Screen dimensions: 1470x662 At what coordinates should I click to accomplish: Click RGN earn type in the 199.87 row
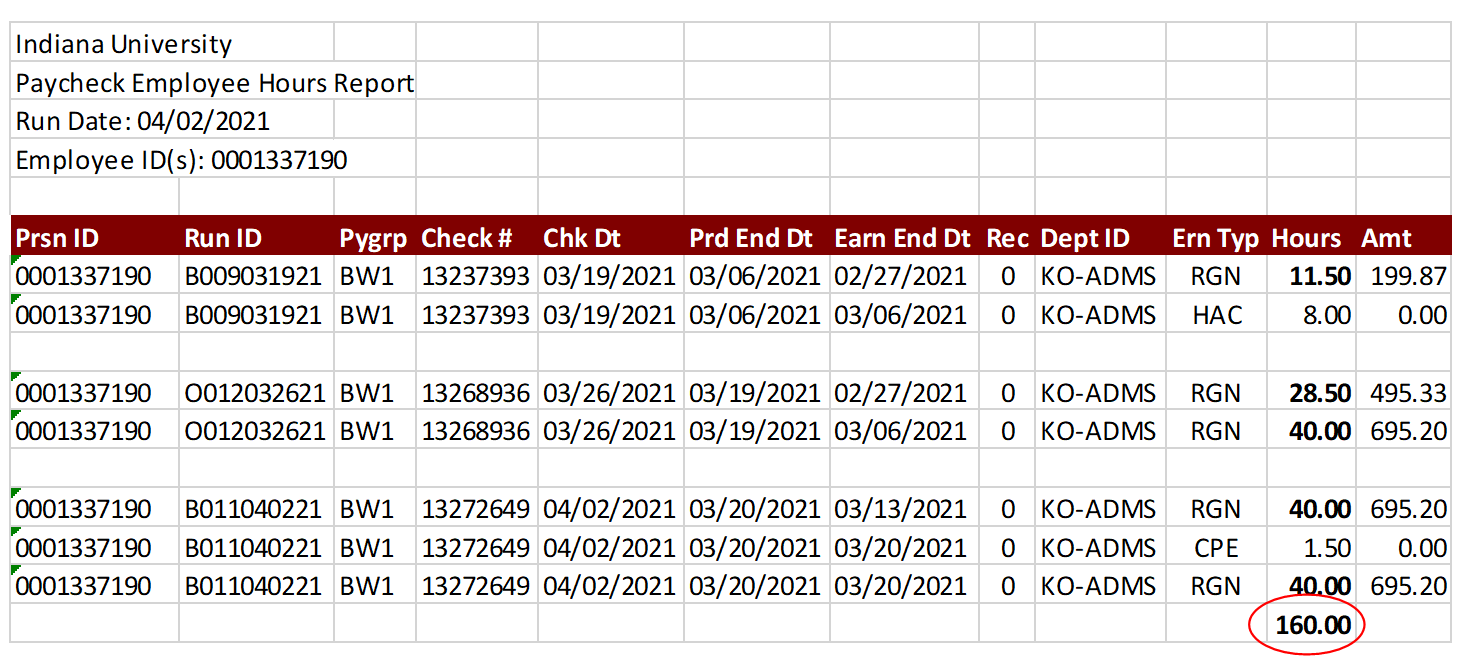click(x=1217, y=277)
